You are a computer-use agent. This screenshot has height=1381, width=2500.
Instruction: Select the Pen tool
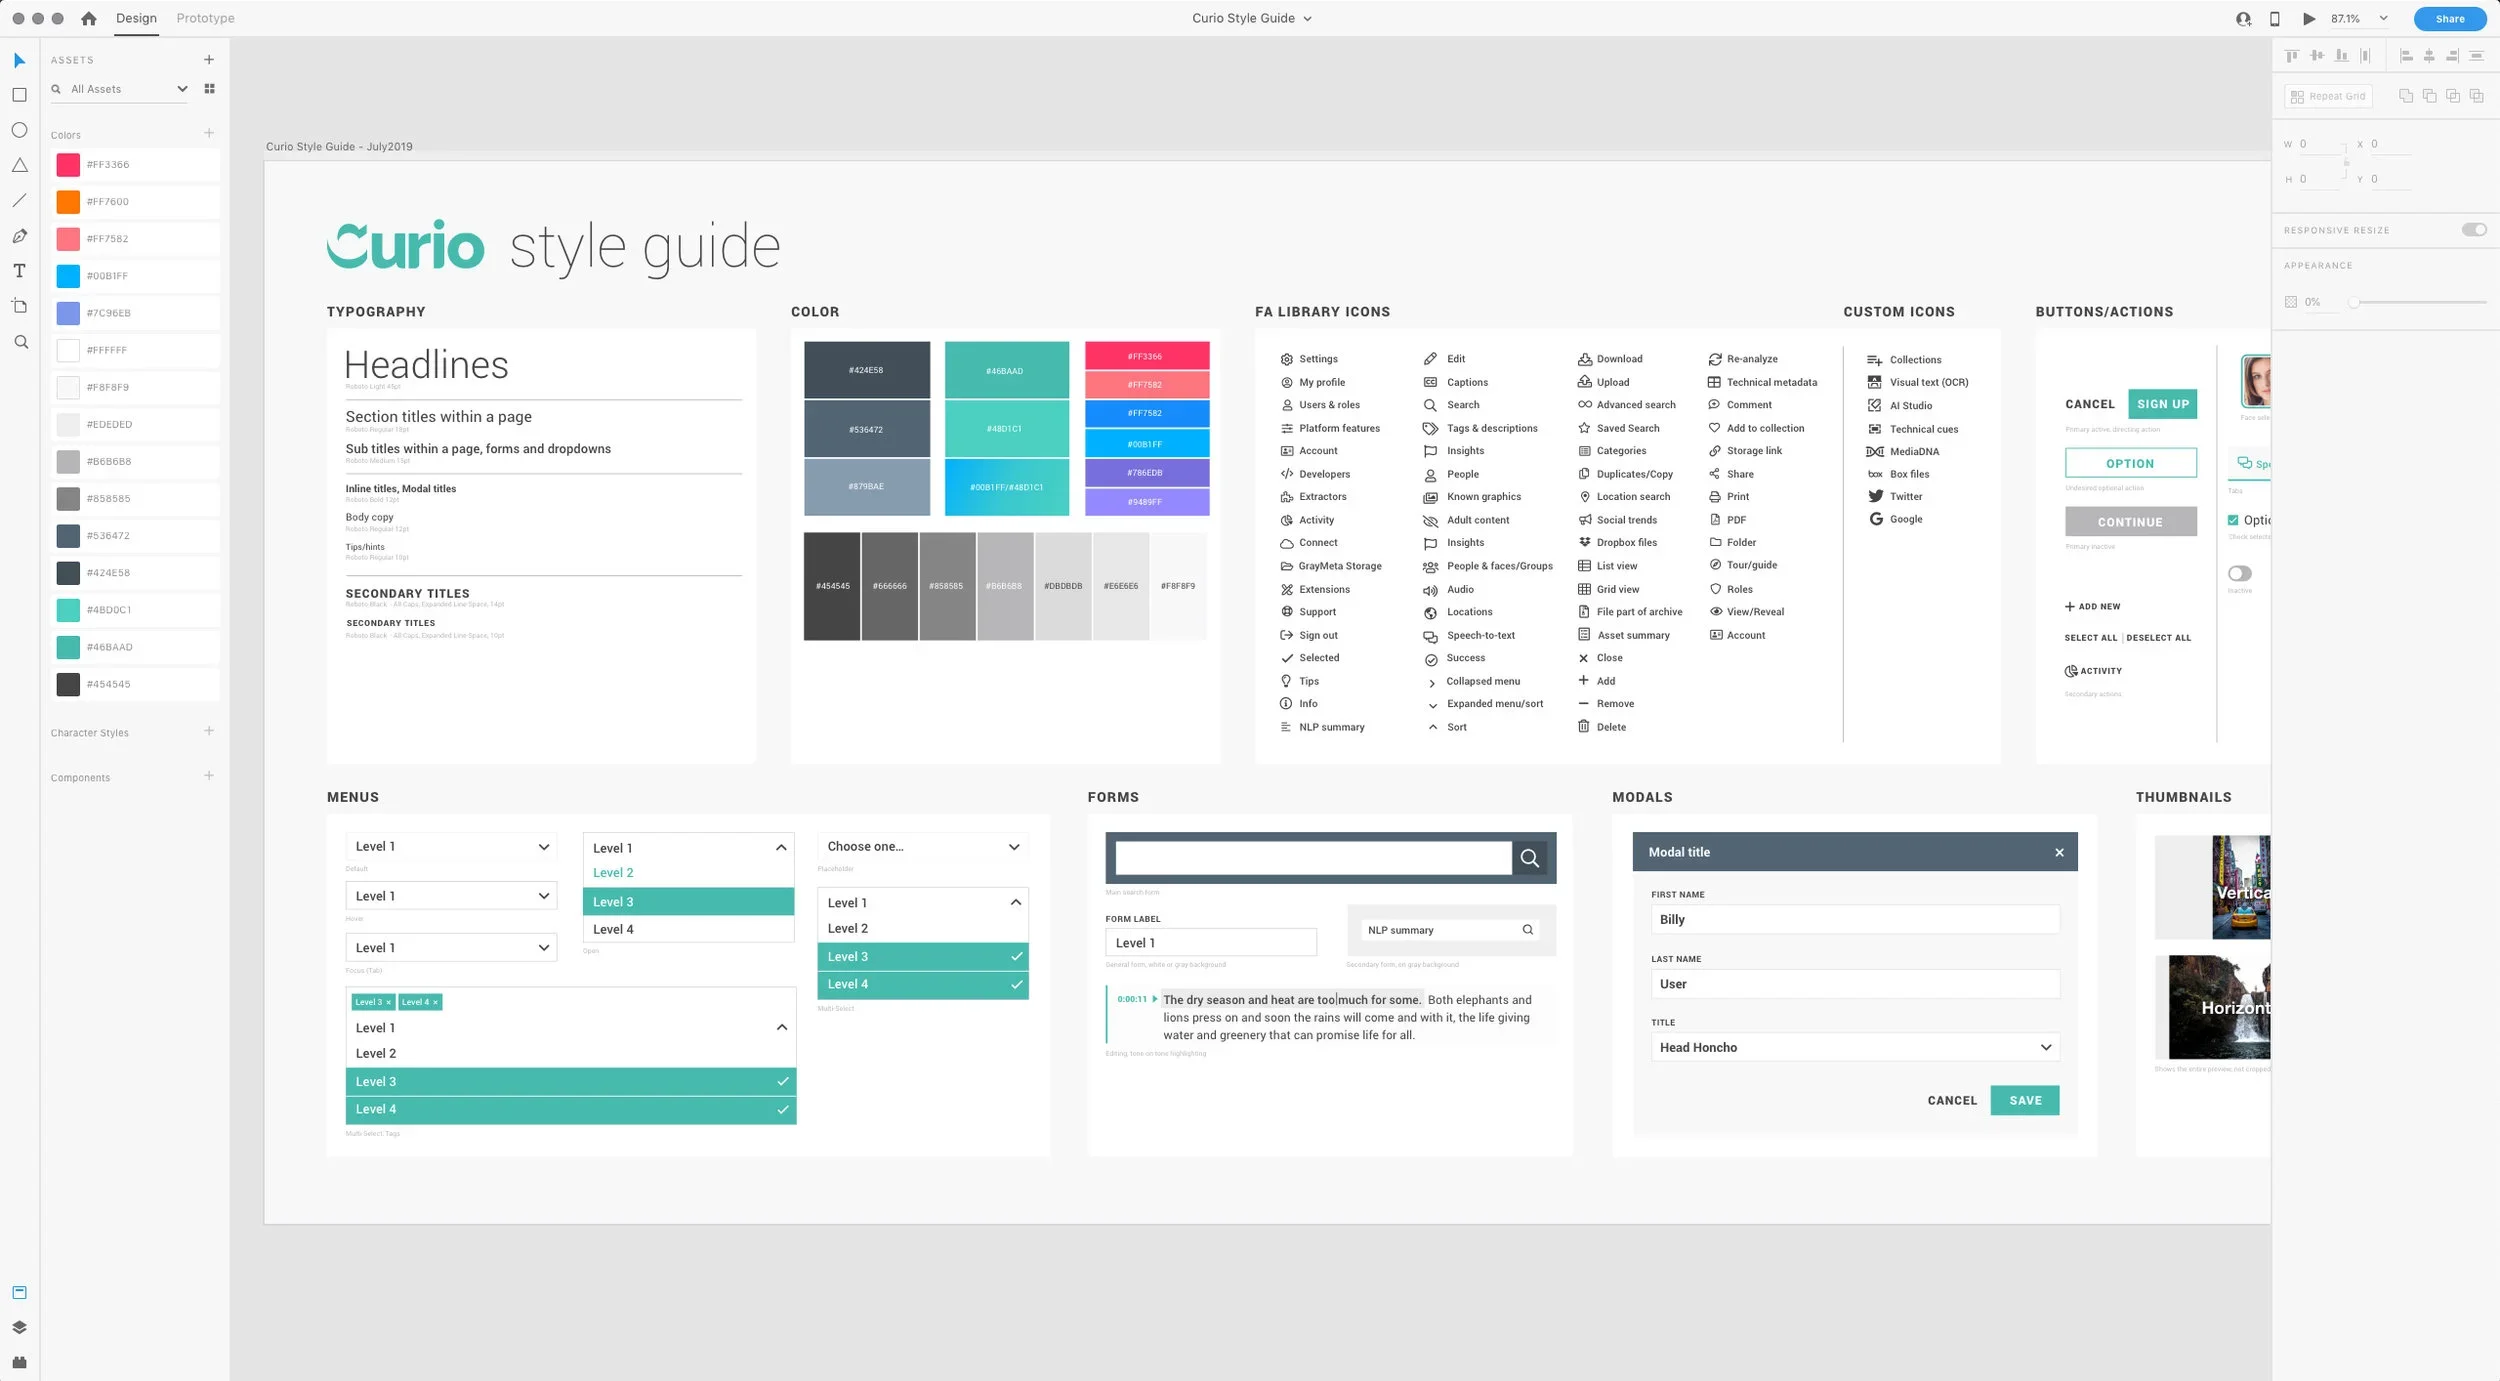pos(19,236)
